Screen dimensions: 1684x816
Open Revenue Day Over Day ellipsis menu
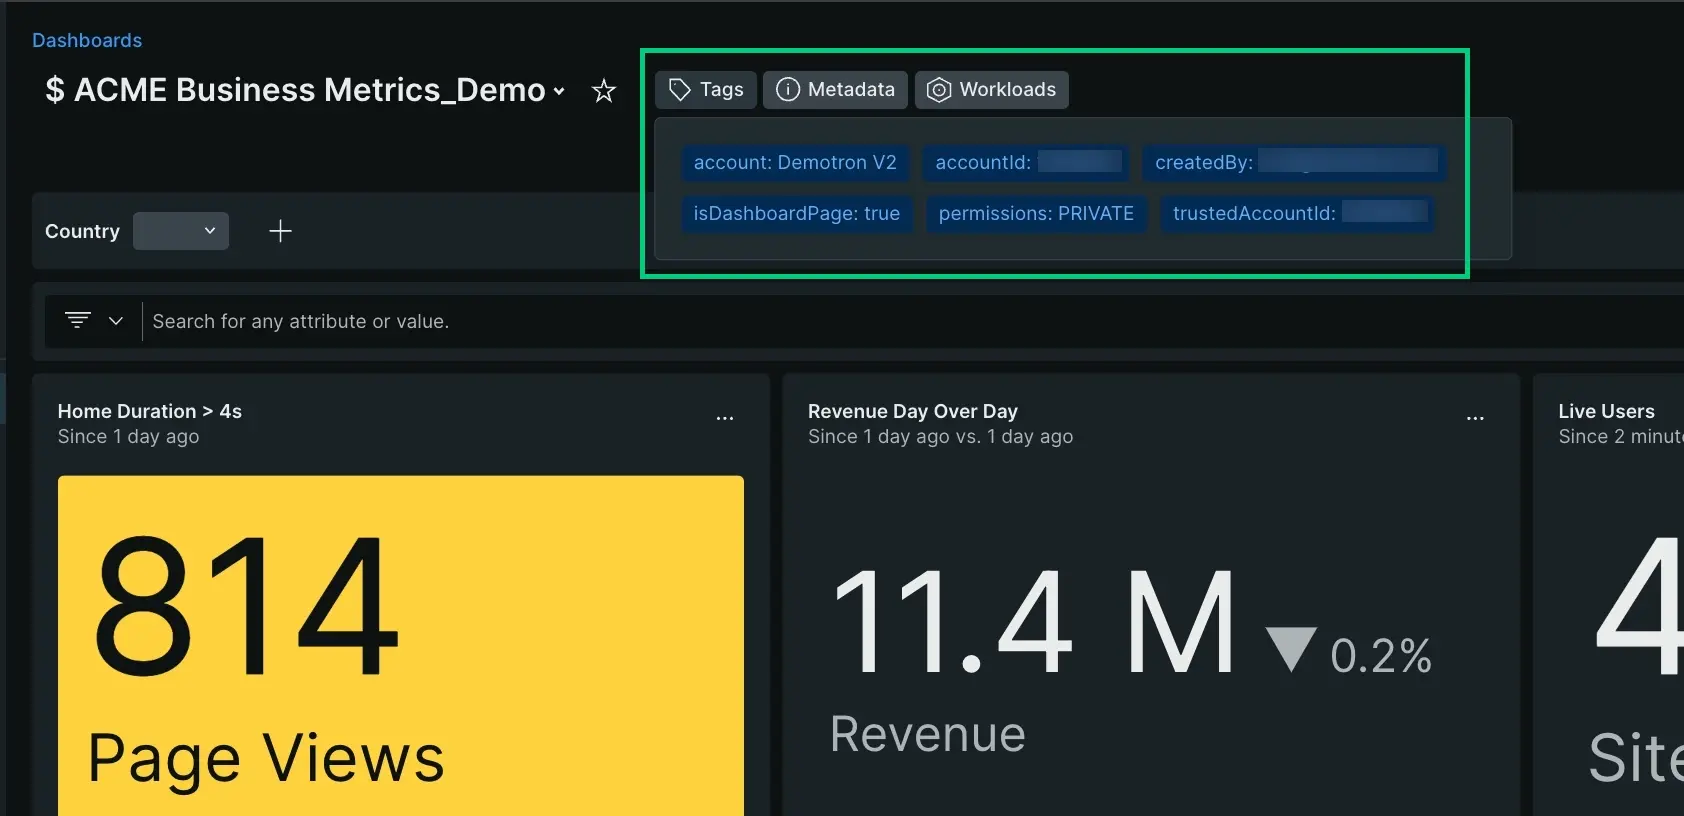coord(1475,418)
